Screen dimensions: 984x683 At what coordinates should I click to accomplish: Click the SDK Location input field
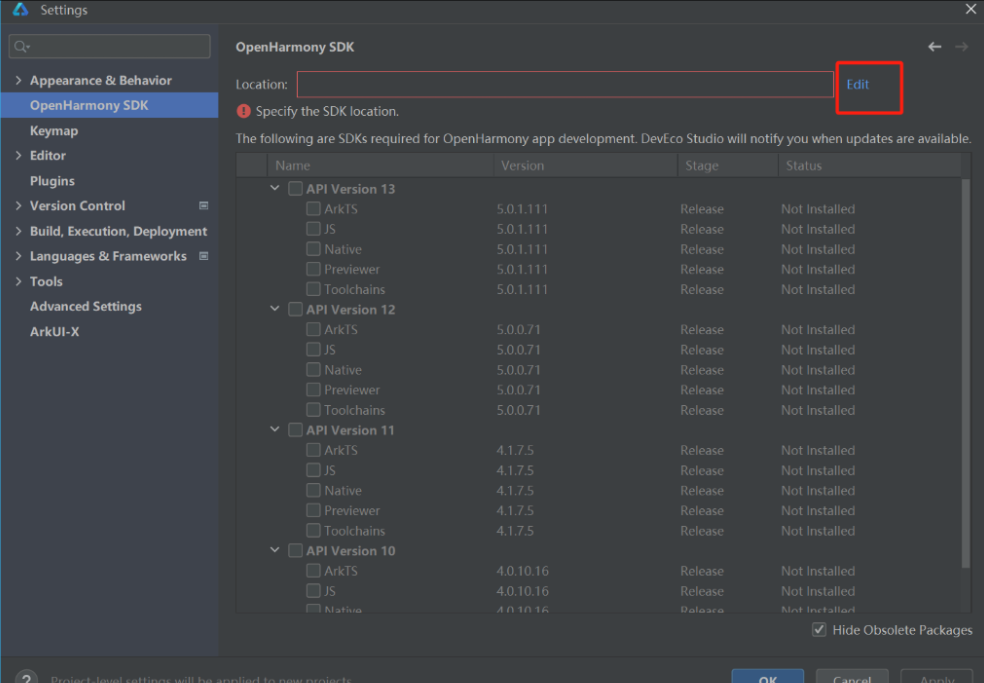565,84
